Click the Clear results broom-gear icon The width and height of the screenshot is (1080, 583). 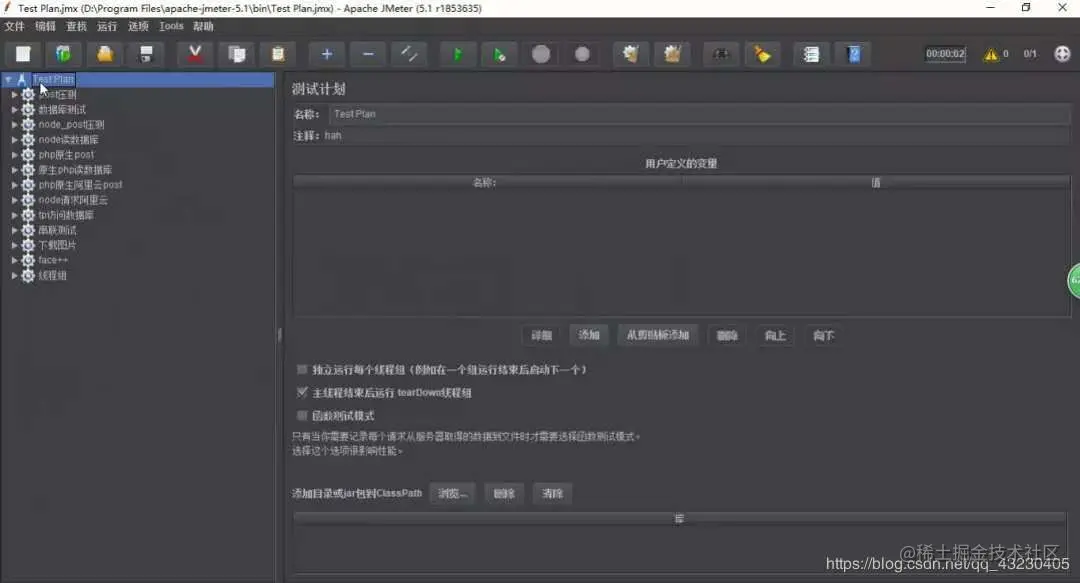click(630, 54)
